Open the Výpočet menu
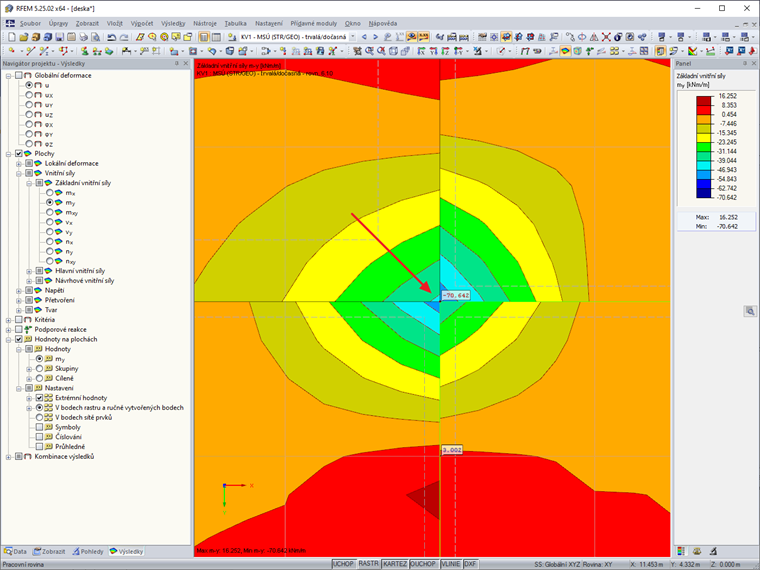760x570 pixels. tap(142, 23)
